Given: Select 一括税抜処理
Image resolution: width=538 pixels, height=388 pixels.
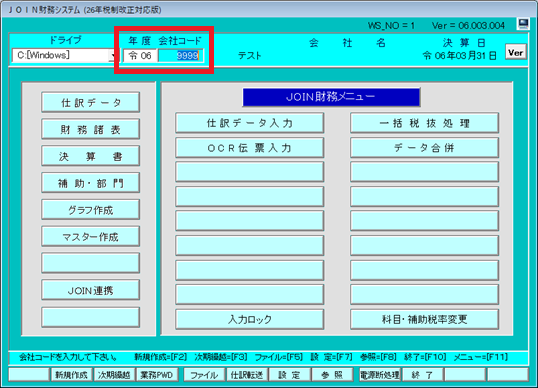Looking at the screenshot, I should (x=424, y=123).
